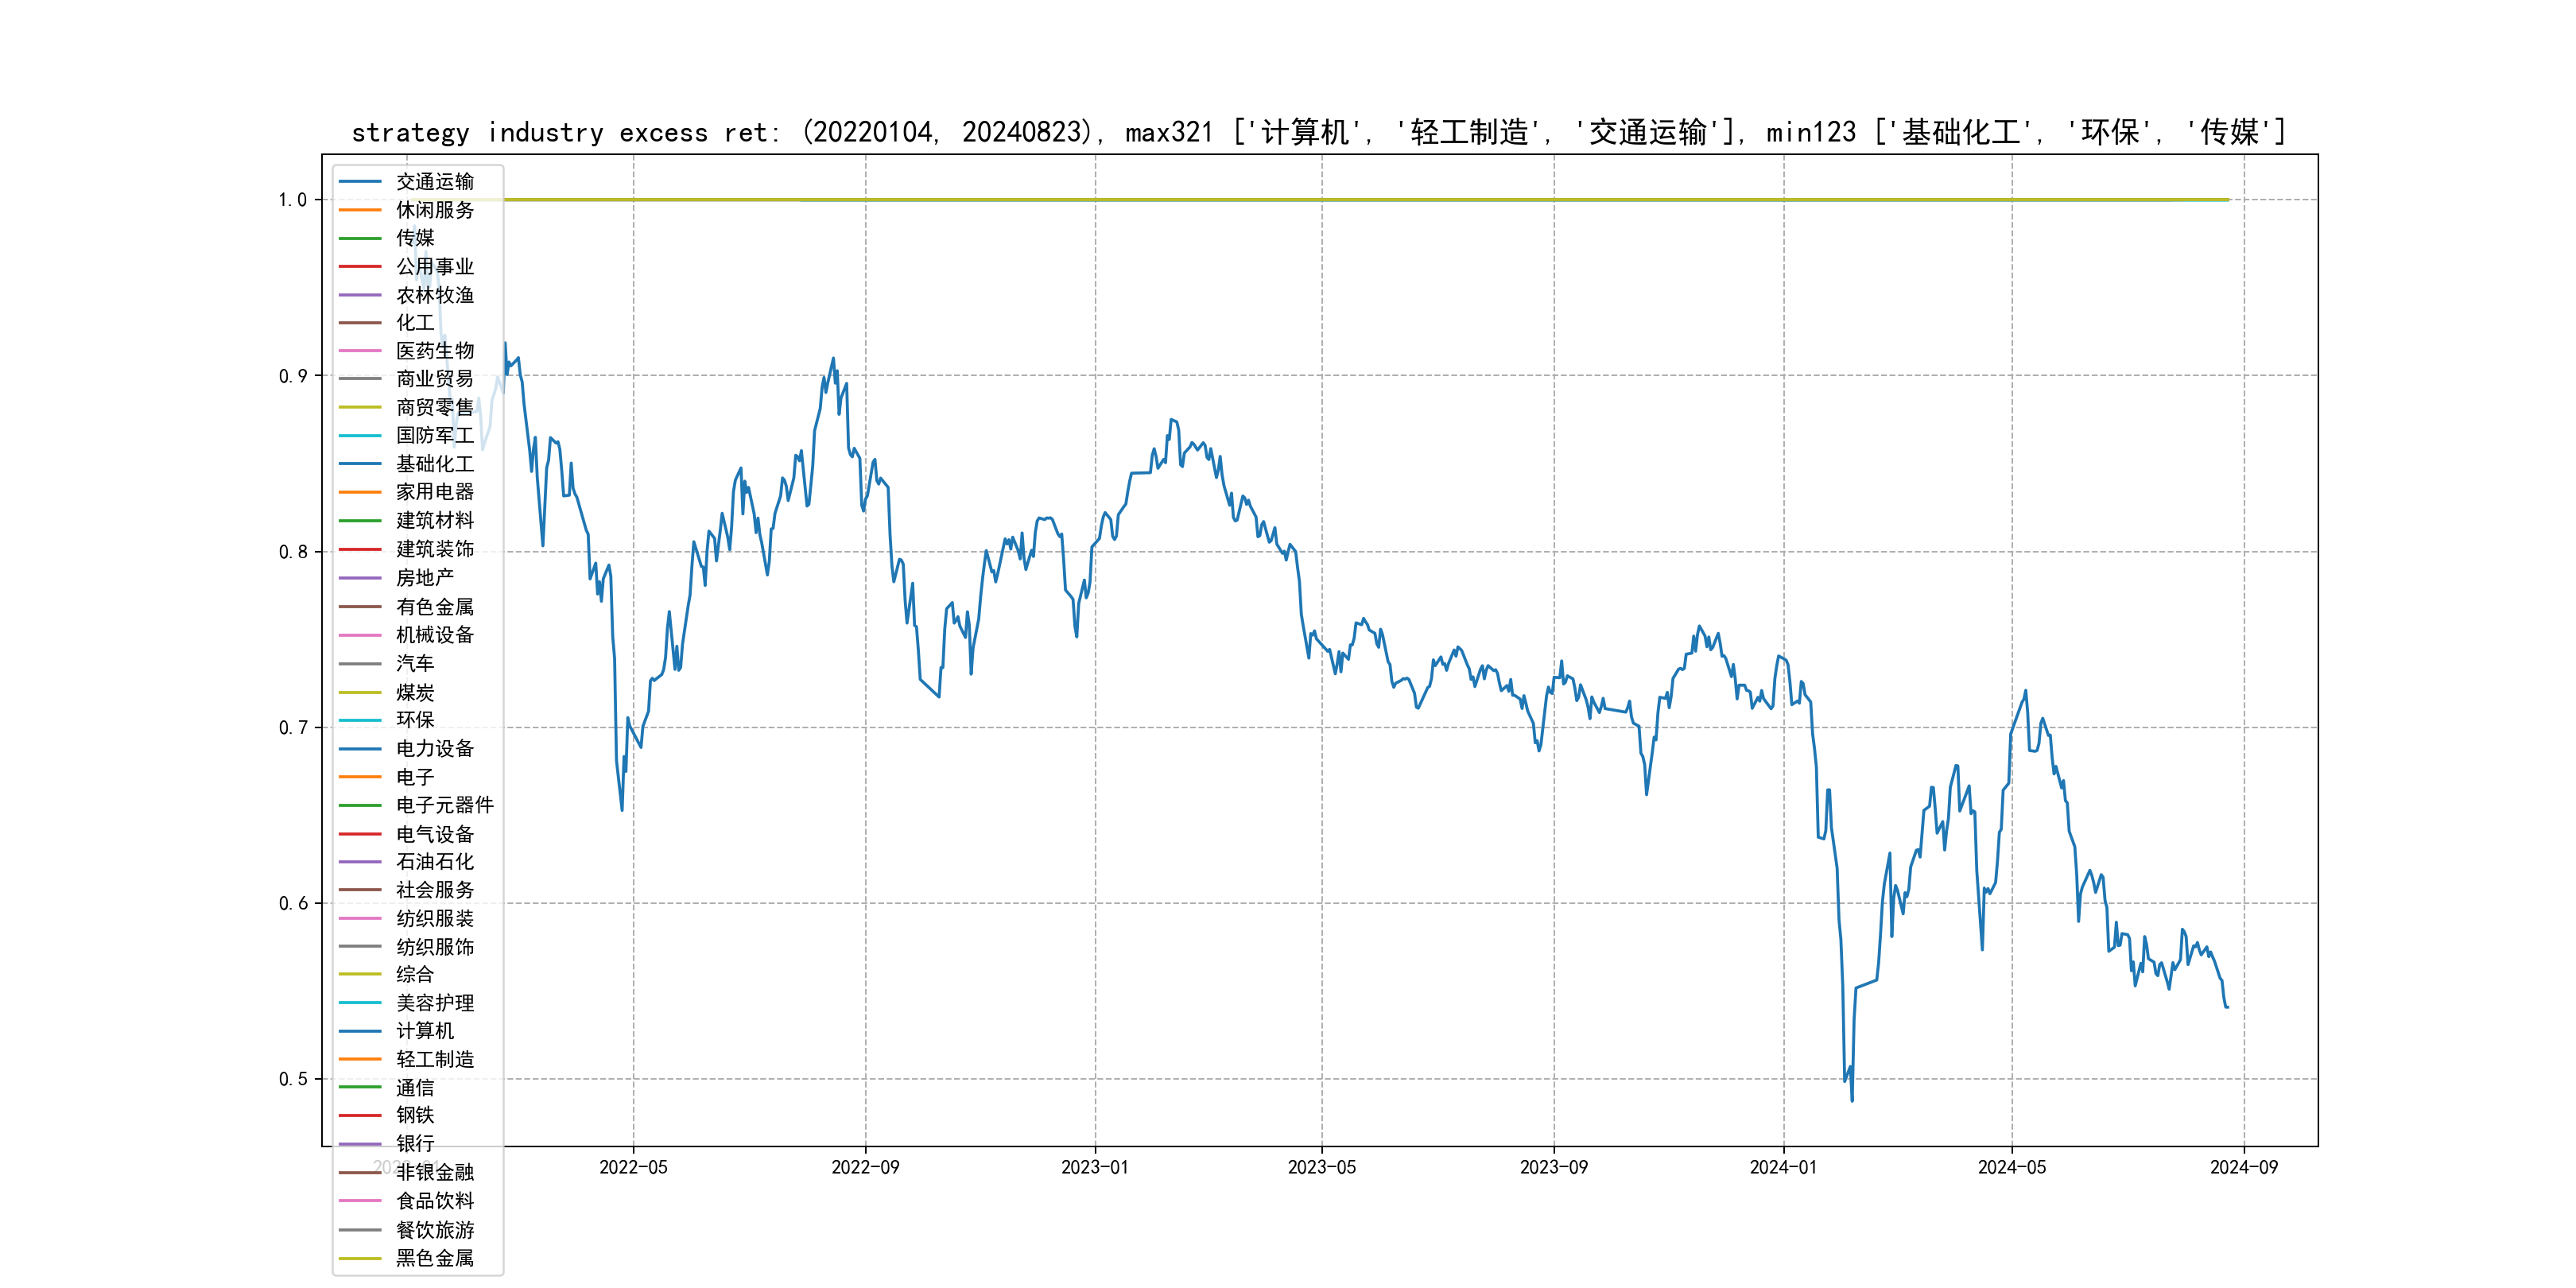
Task: Click the 2022-09 x-axis tick label
Action: (865, 1168)
